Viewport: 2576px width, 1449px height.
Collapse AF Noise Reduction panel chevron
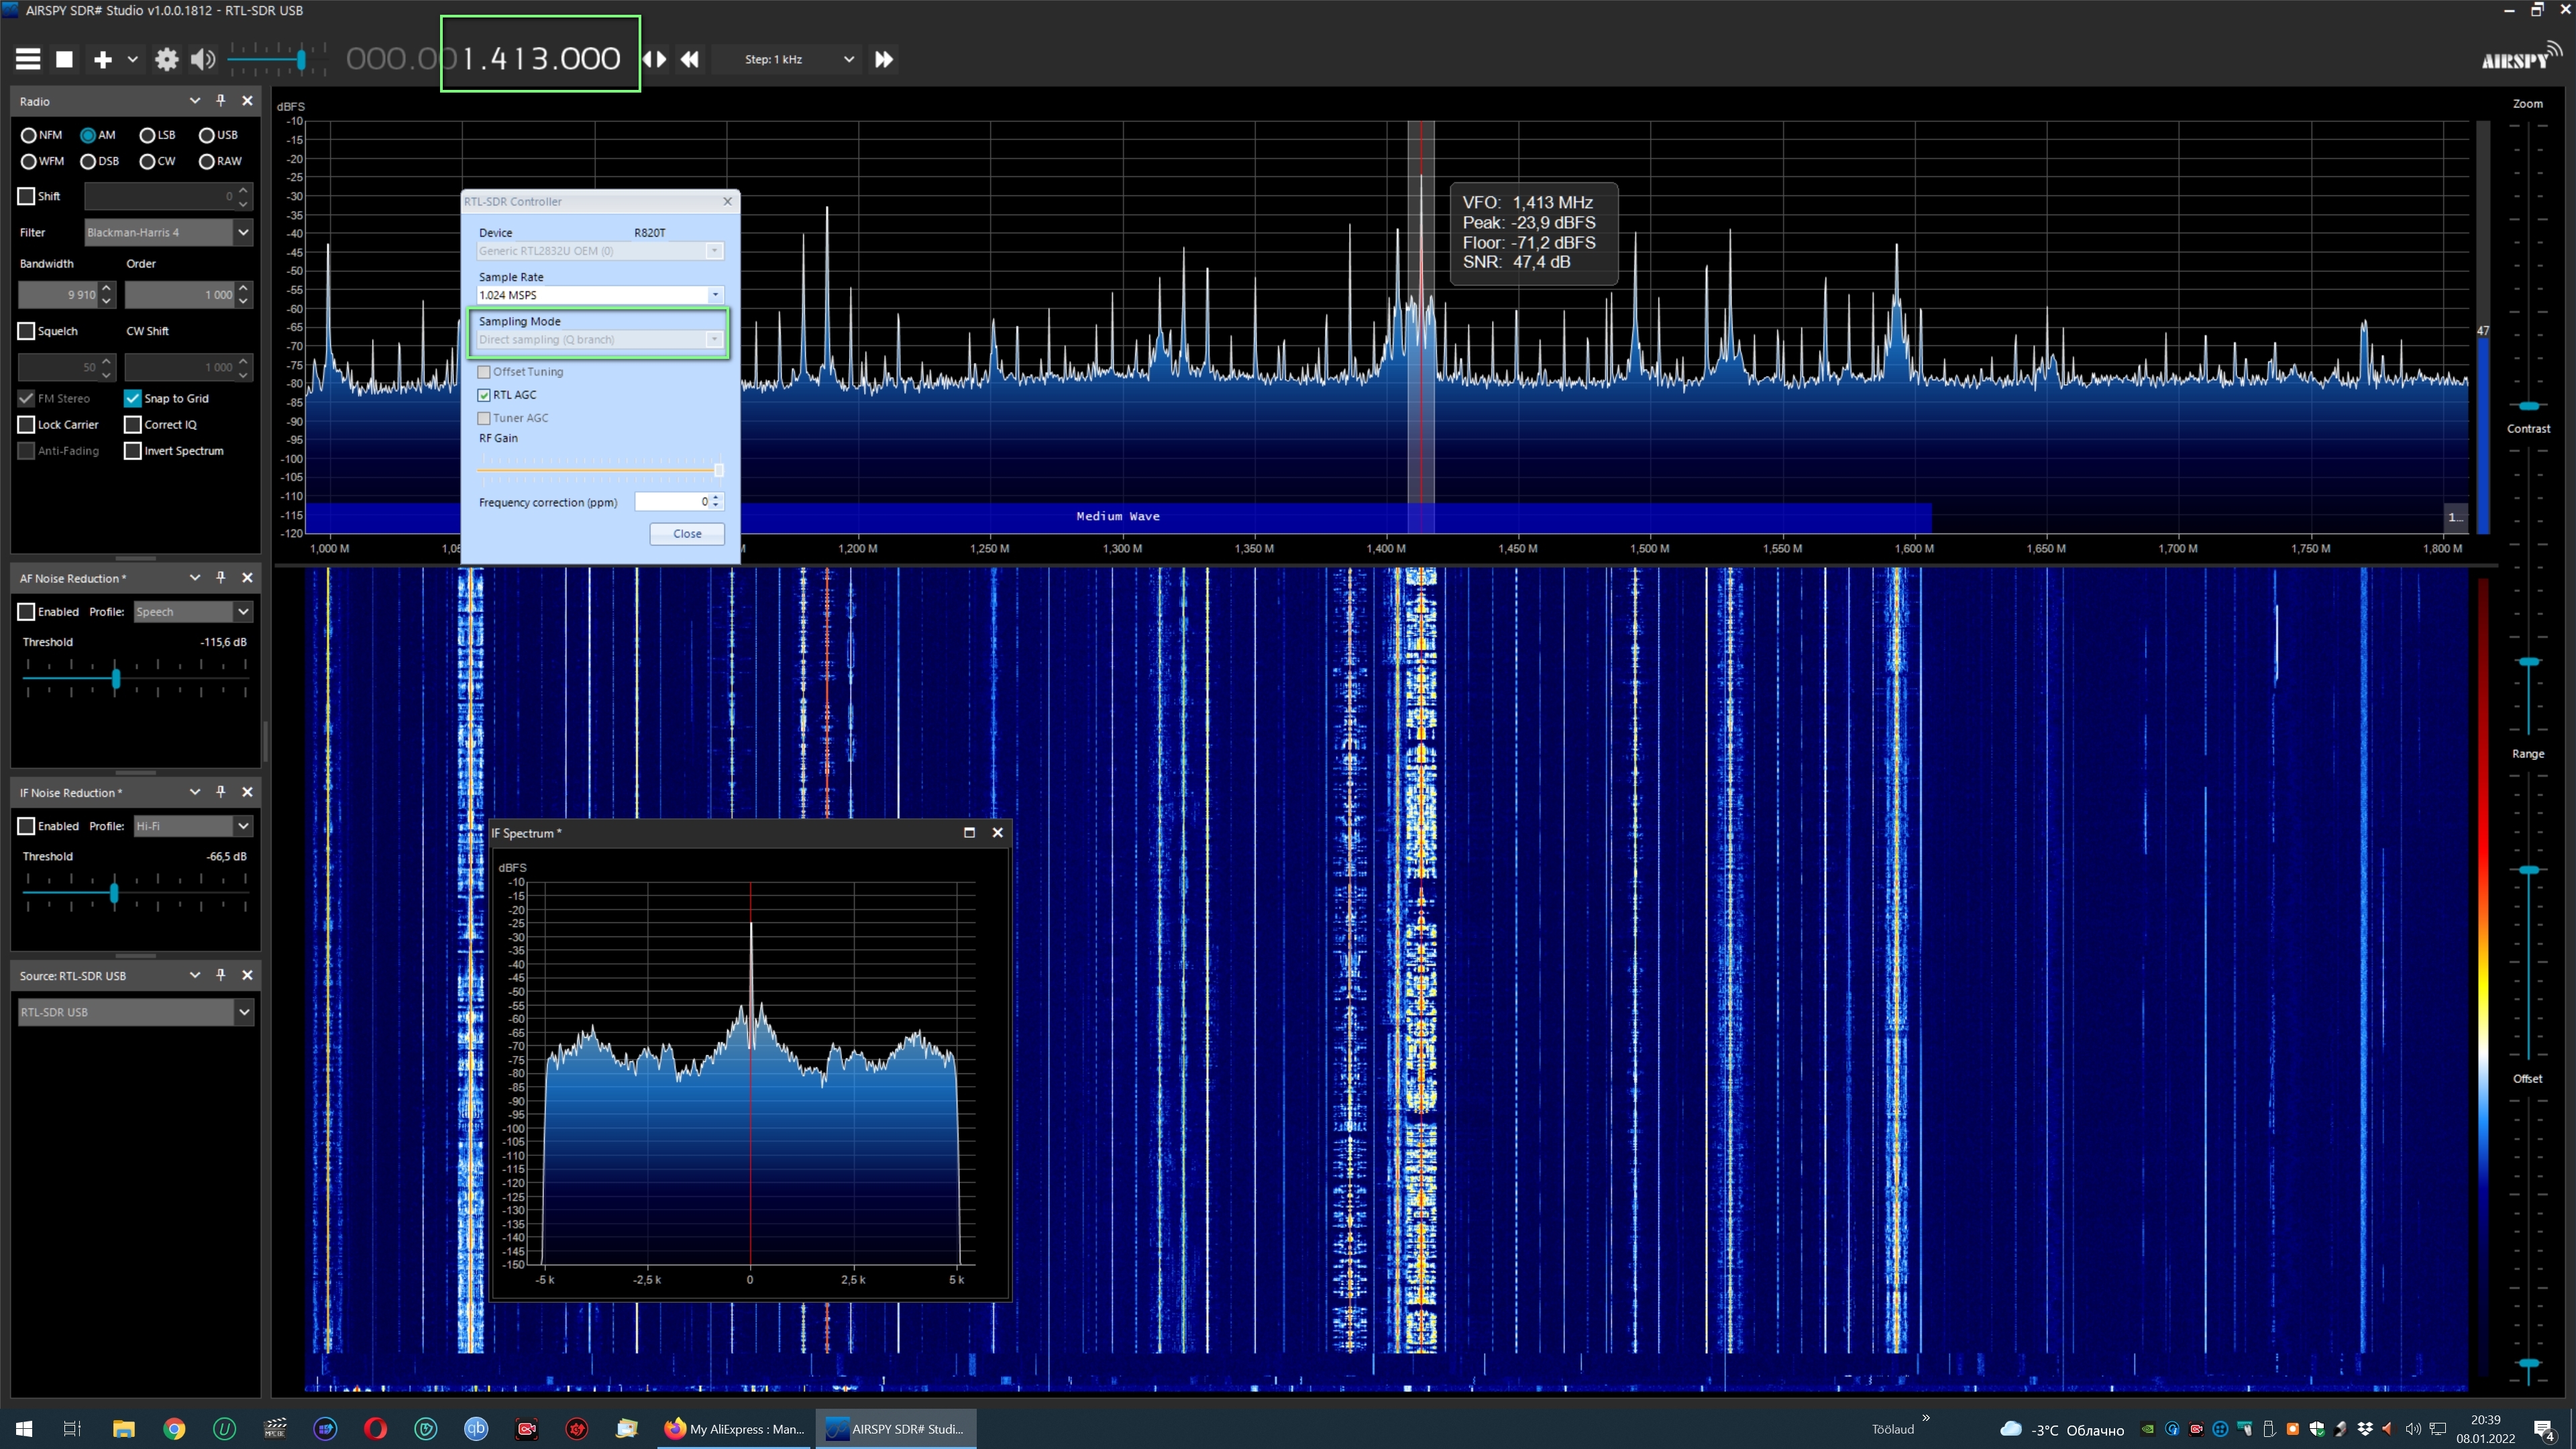195,578
